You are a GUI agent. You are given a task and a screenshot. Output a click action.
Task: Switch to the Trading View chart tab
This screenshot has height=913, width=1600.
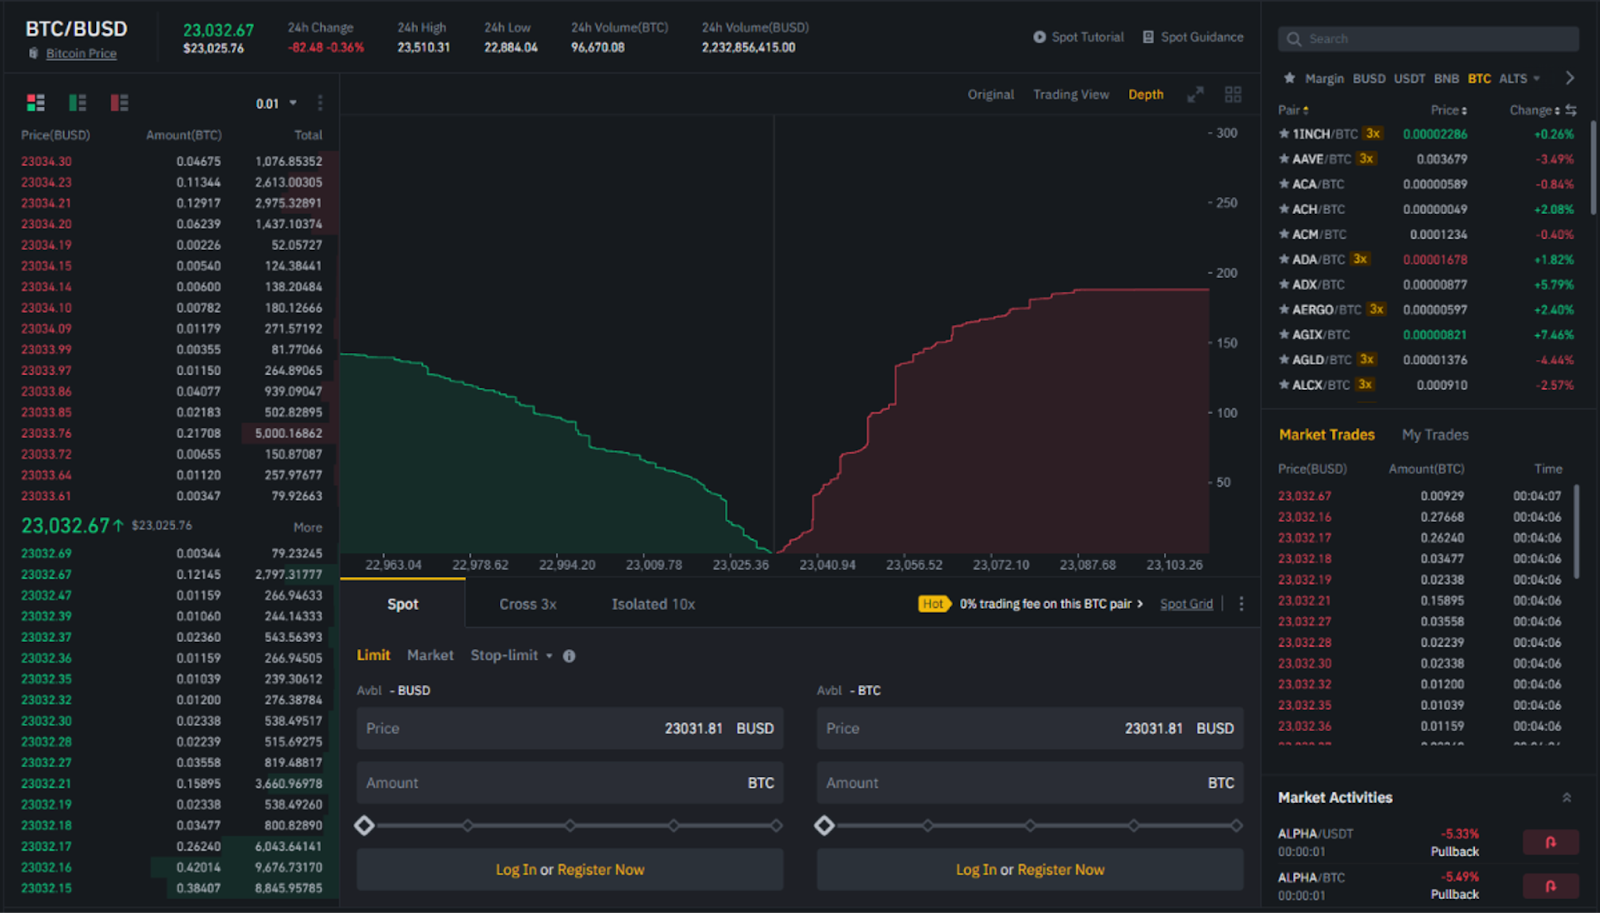pos(1071,94)
